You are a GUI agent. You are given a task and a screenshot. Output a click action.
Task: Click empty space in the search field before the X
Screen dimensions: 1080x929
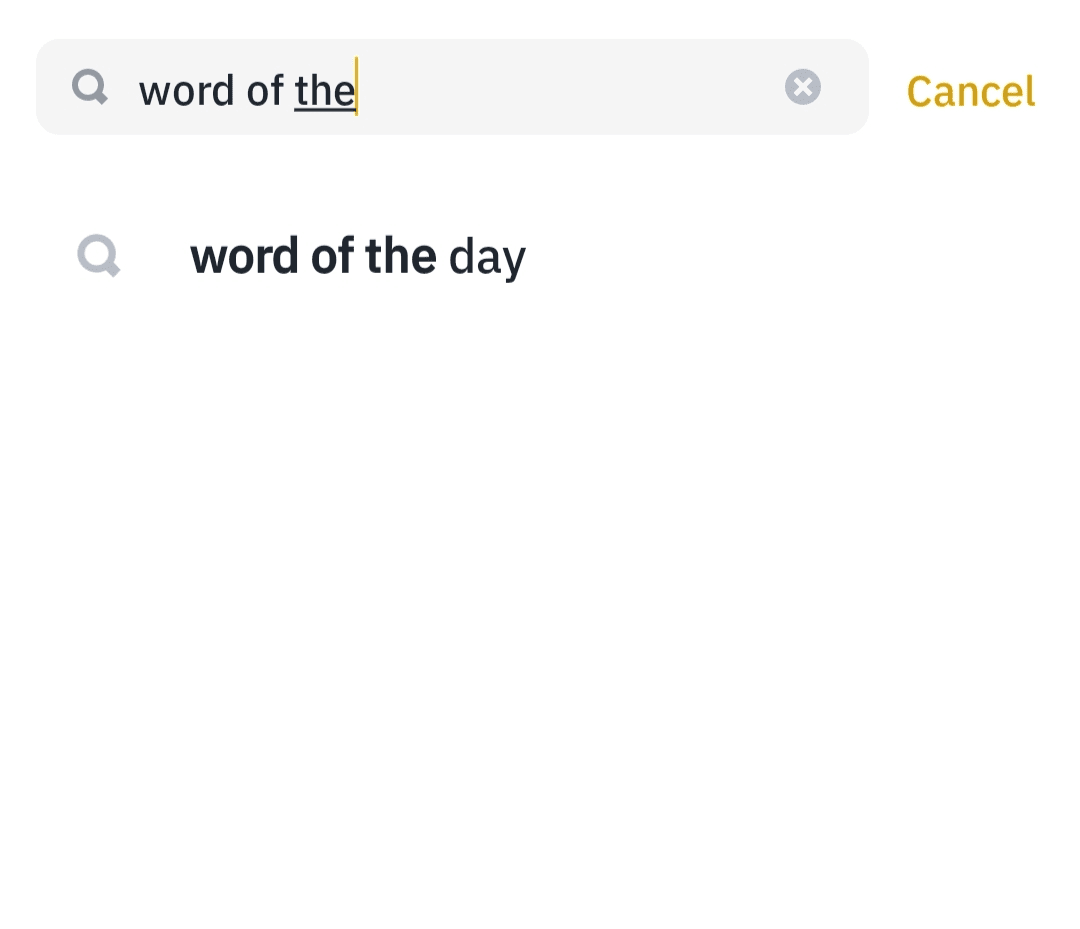(570, 88)
